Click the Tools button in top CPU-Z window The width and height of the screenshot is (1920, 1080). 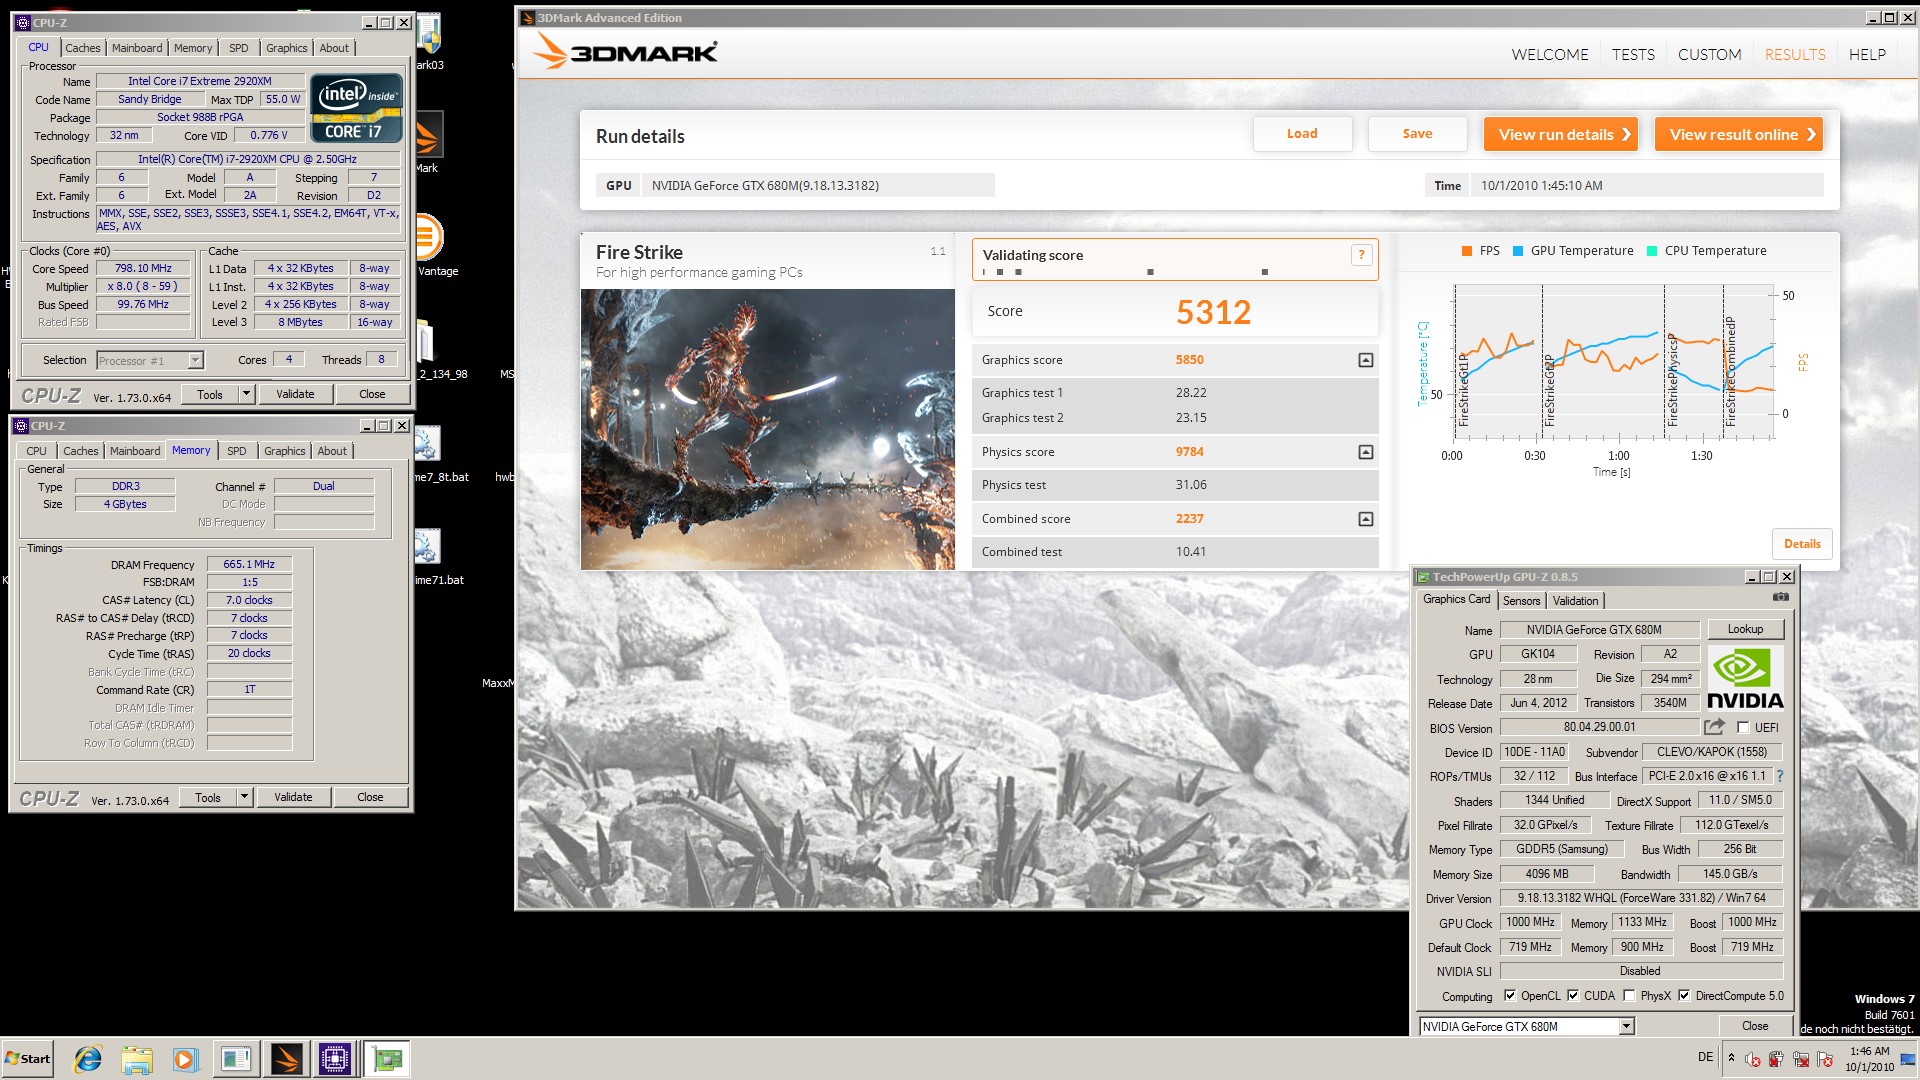(x=210, y=394)
